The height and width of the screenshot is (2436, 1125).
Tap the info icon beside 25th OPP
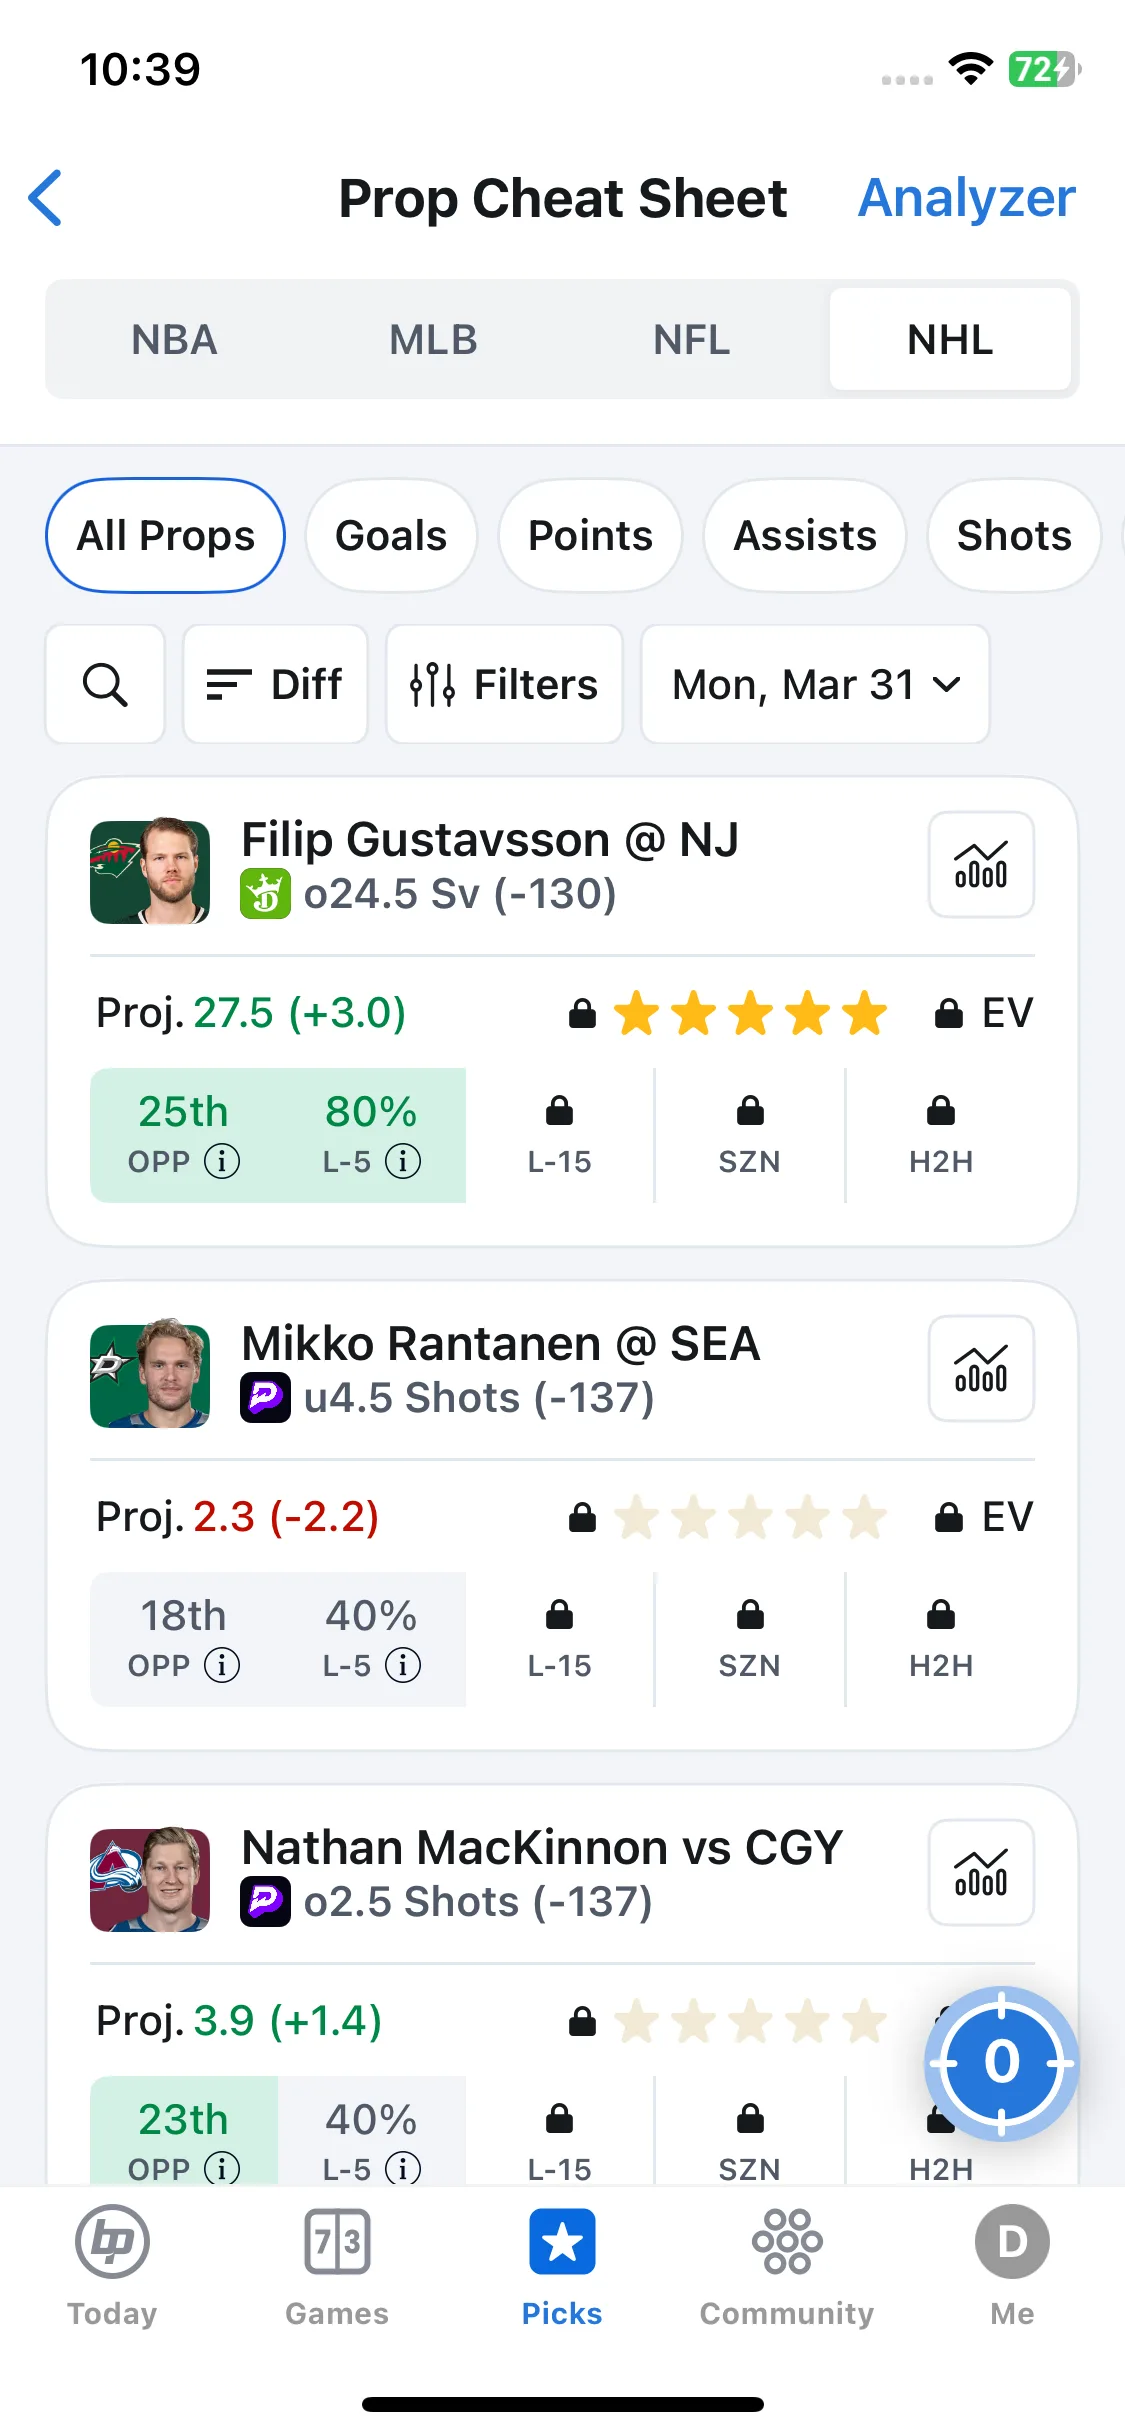coord(222,1162)
